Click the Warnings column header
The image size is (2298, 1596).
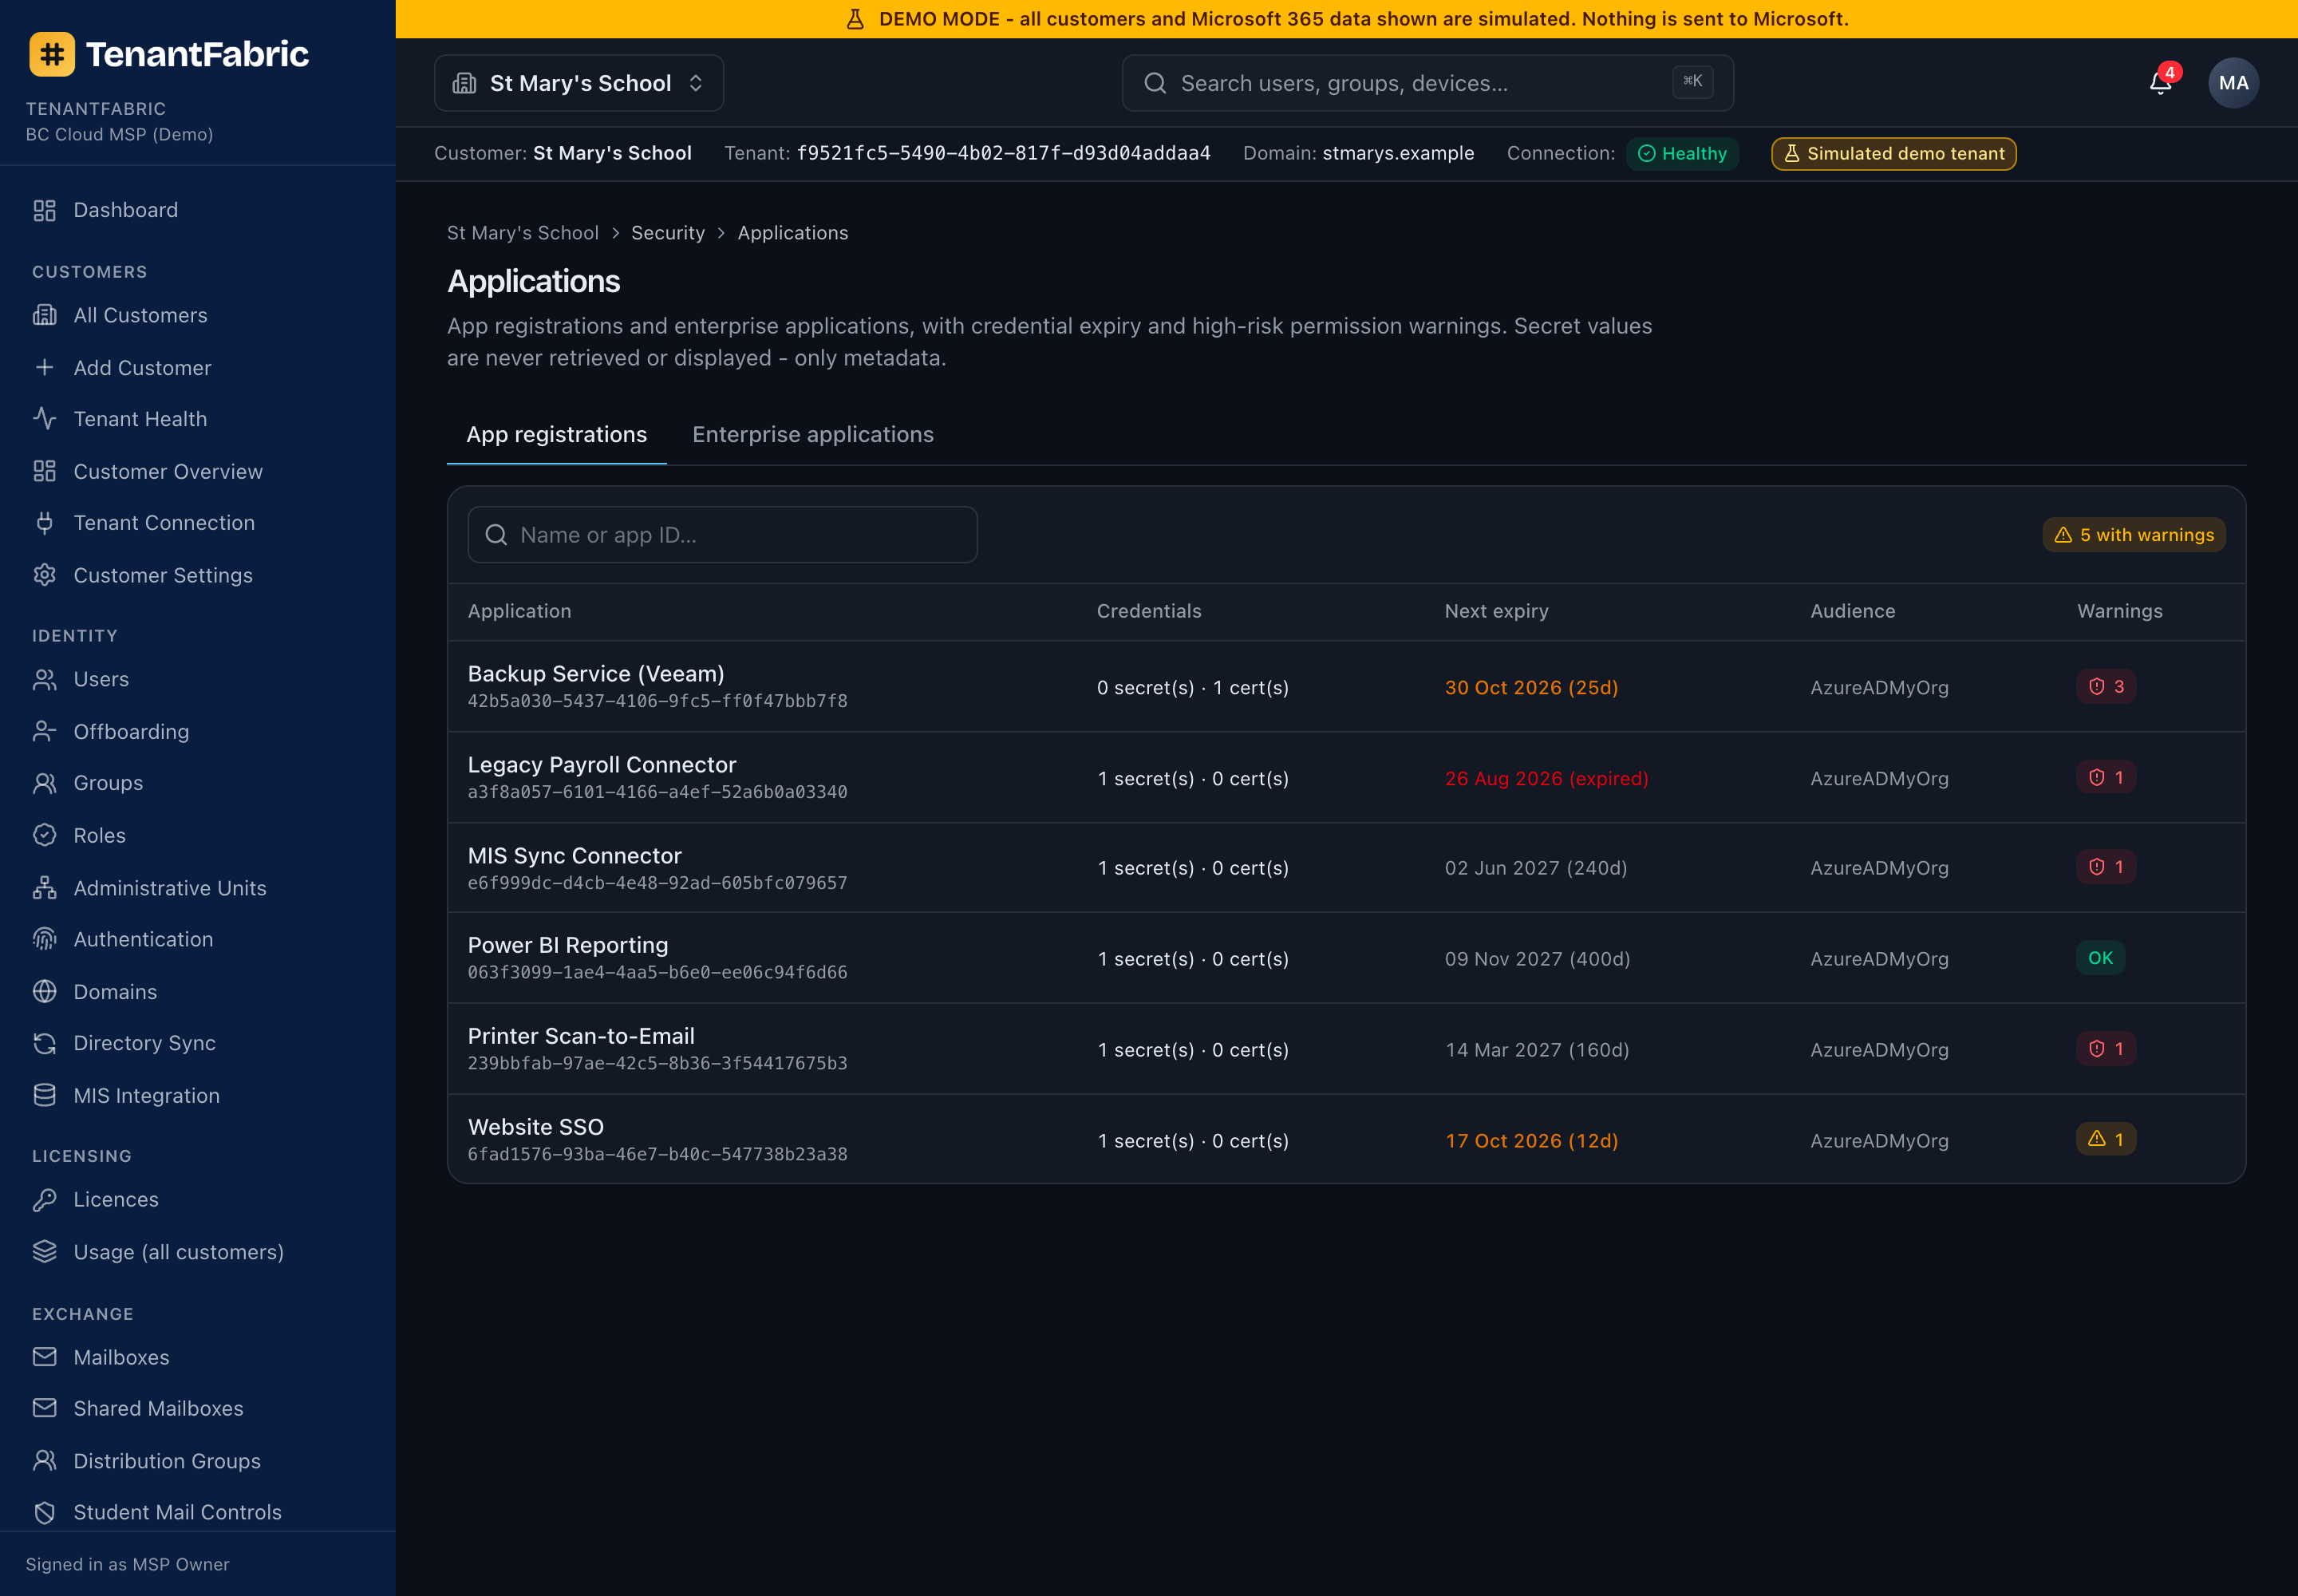[x=2119, y=611]
